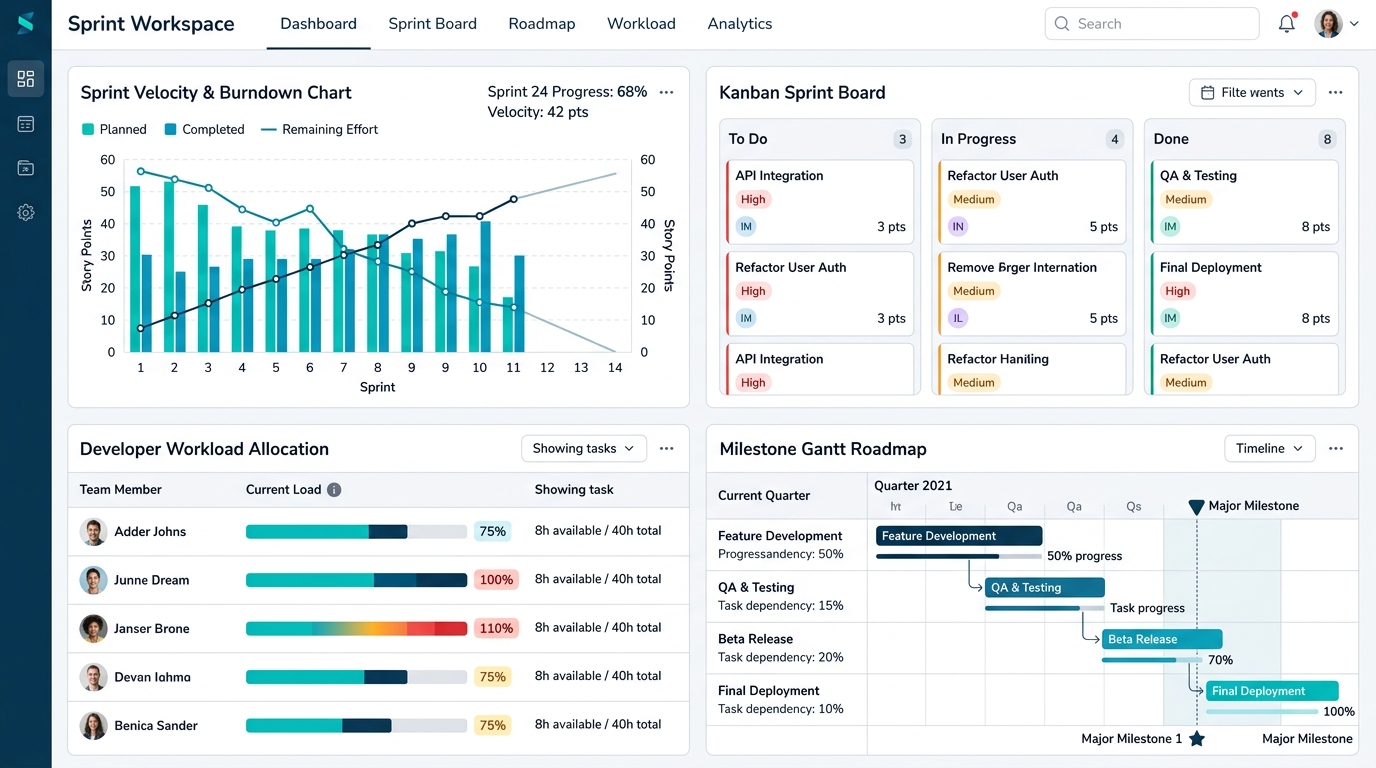The image size is (1376, 768).
Task: Click the star icon beside Major Milestone 1
Action: (x=1197, y=739)
